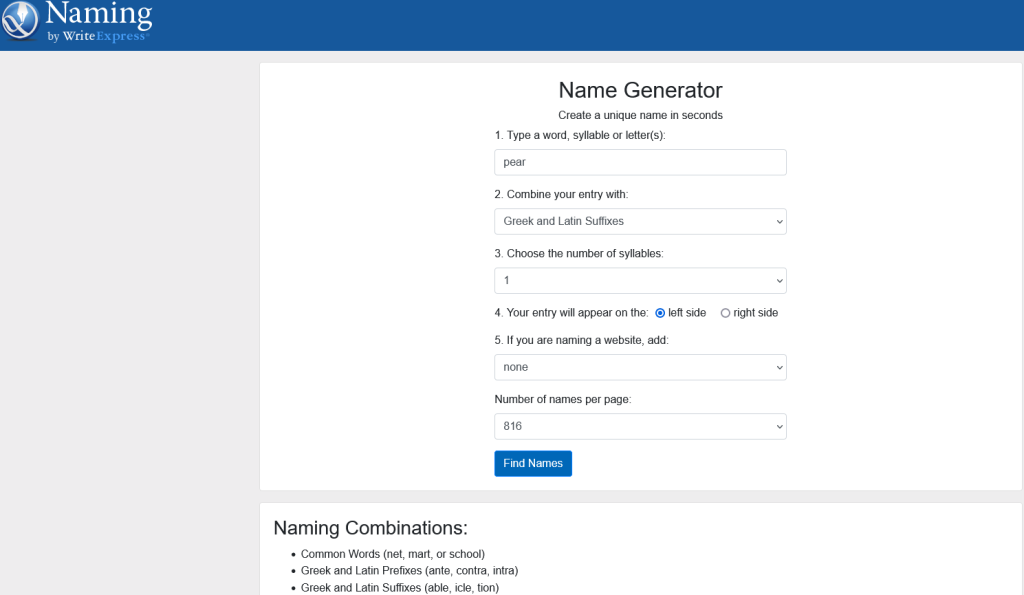Select the "right side" radio button
Viewport: 1024px width, 595px height.
tap(725, 313)
